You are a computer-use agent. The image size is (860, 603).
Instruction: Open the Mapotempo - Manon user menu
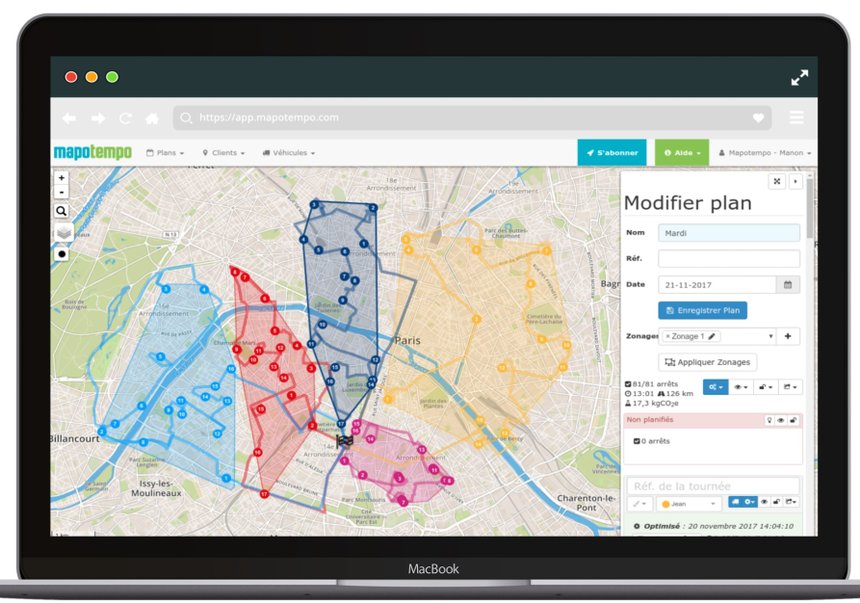(765, 153)
